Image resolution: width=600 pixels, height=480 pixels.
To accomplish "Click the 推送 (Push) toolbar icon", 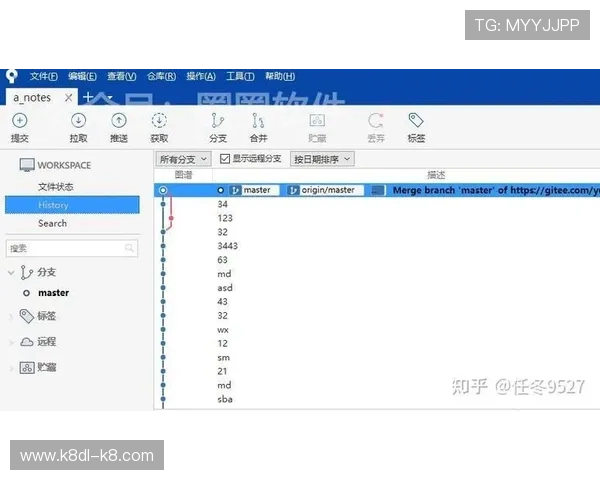I will (x=119, y=121).
